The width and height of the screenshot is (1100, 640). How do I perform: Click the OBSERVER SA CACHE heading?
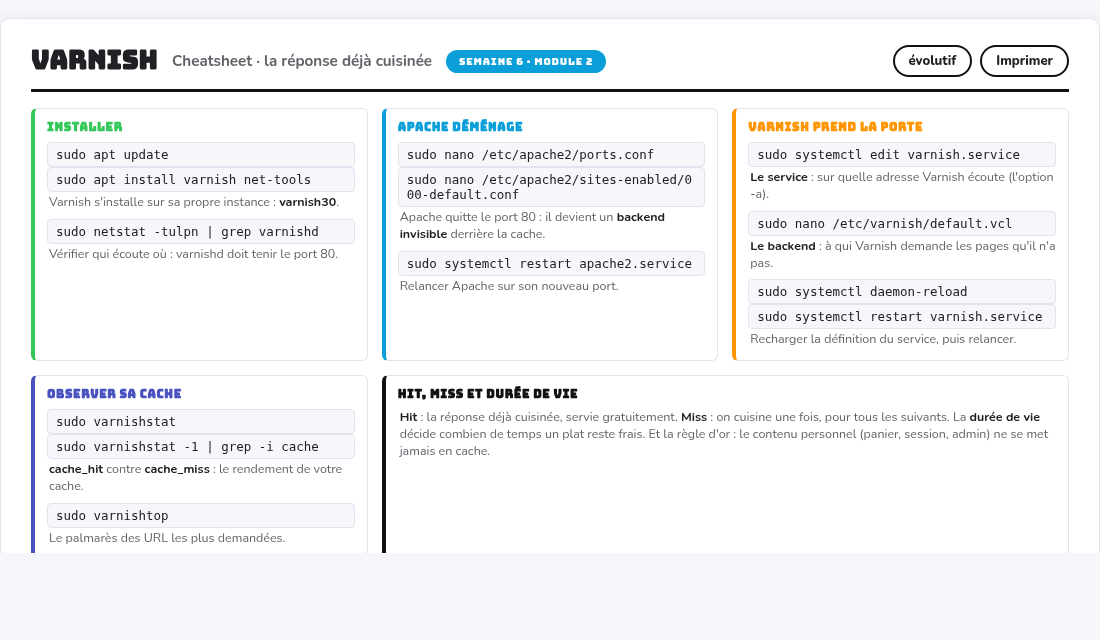tap(114, 394)
